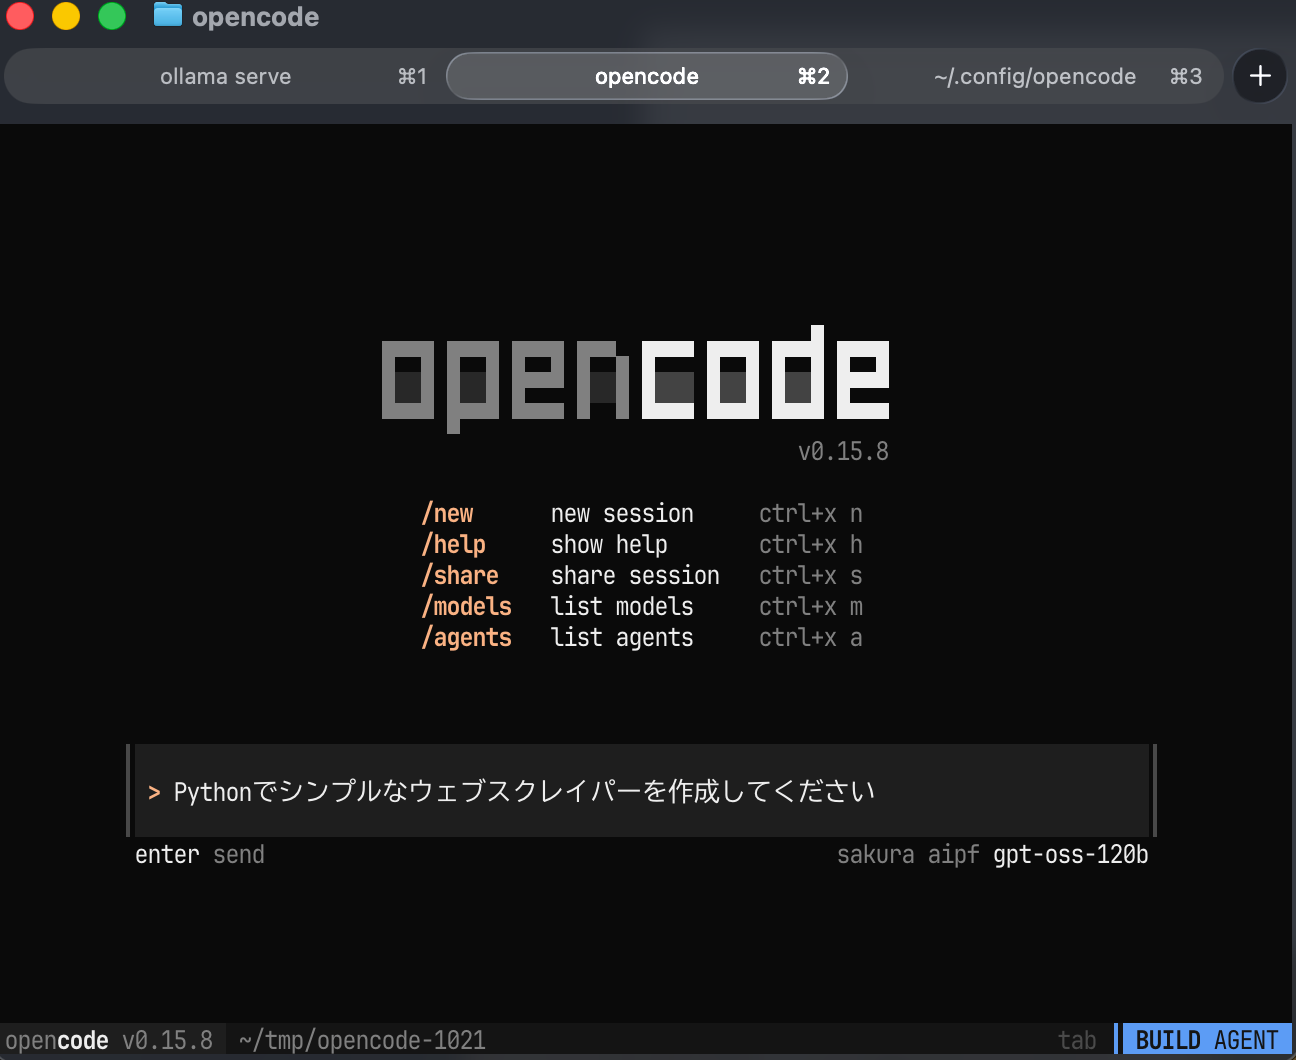Image resolution: width=1296 pixels, height=1060 pixels.
Task: Click the yellow minimize window button
Action: [66, 16]
